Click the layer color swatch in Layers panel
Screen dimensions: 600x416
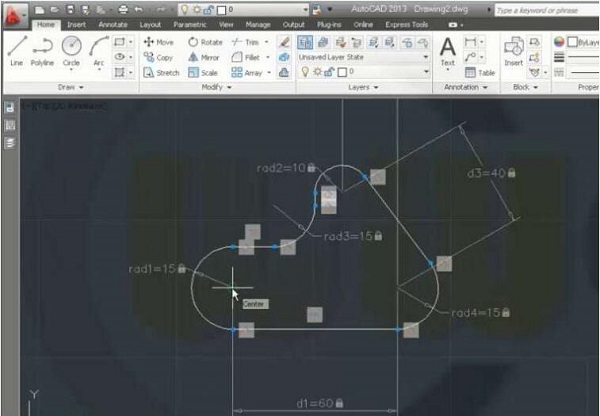pos(342,72)
